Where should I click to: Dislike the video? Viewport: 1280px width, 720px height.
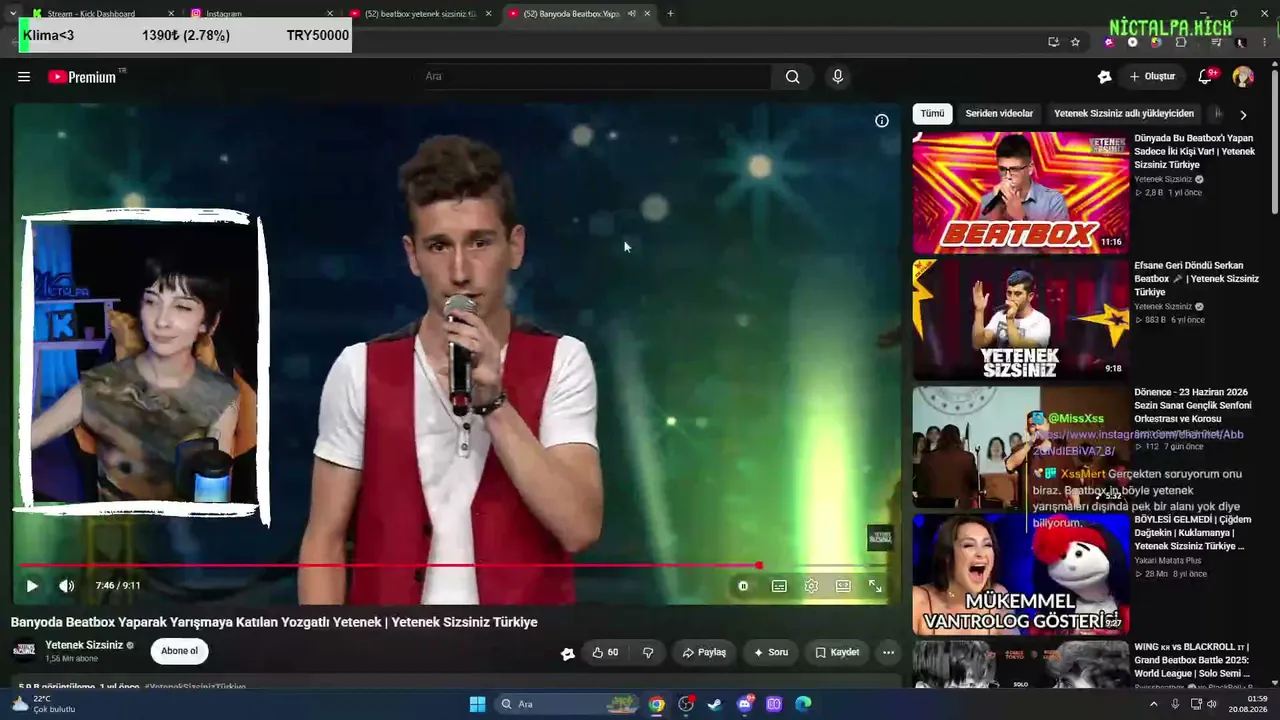pyautogui.click(x=648, y=653)
